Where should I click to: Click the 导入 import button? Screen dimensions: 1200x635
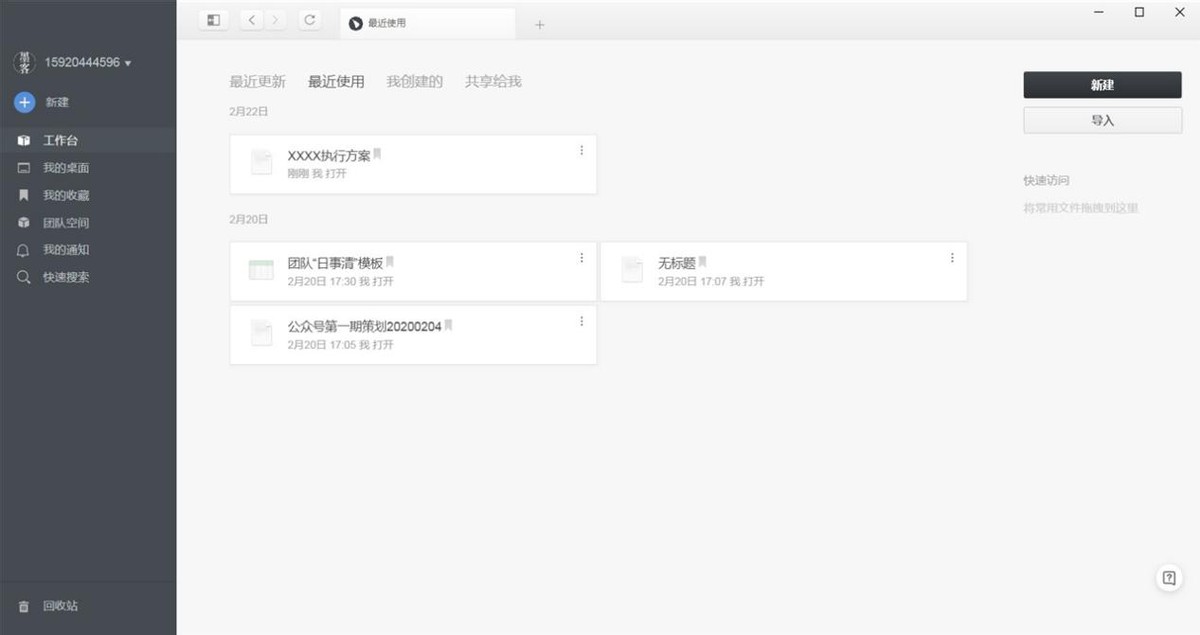[1102, 120]
